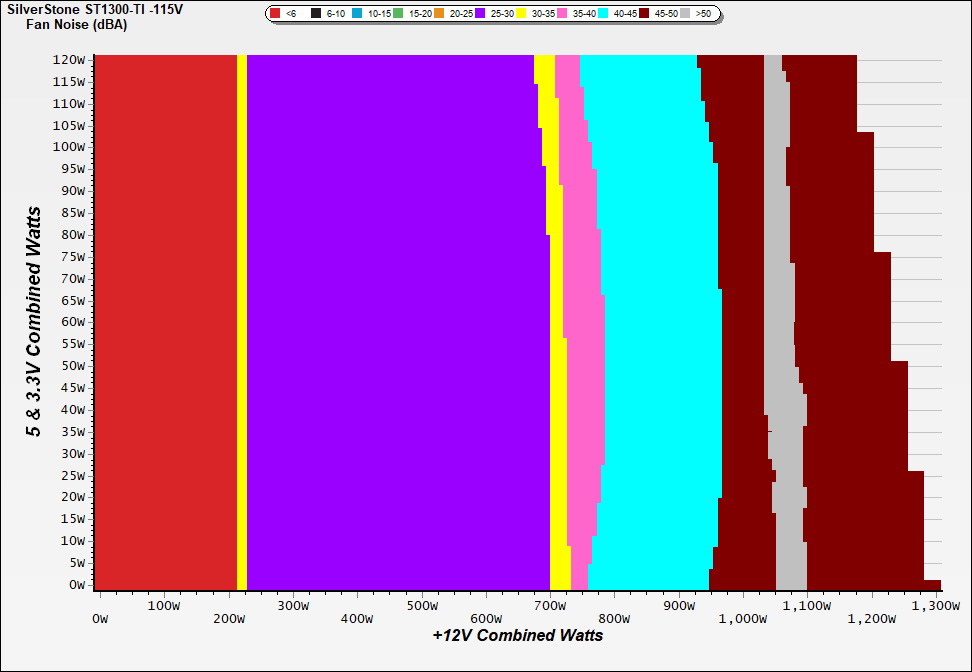
Task: Click the 5 & 3.3V Combined Watts label
Action: [35, 322]
